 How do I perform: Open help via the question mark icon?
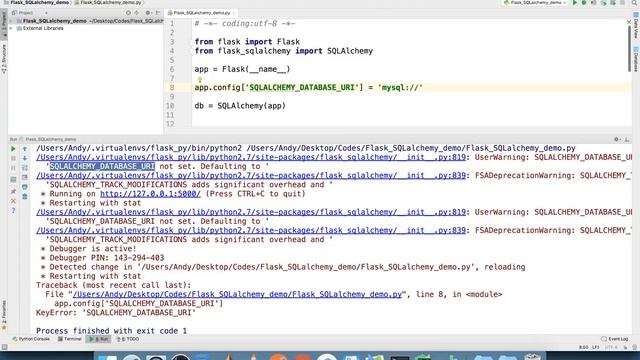(13, 211)
